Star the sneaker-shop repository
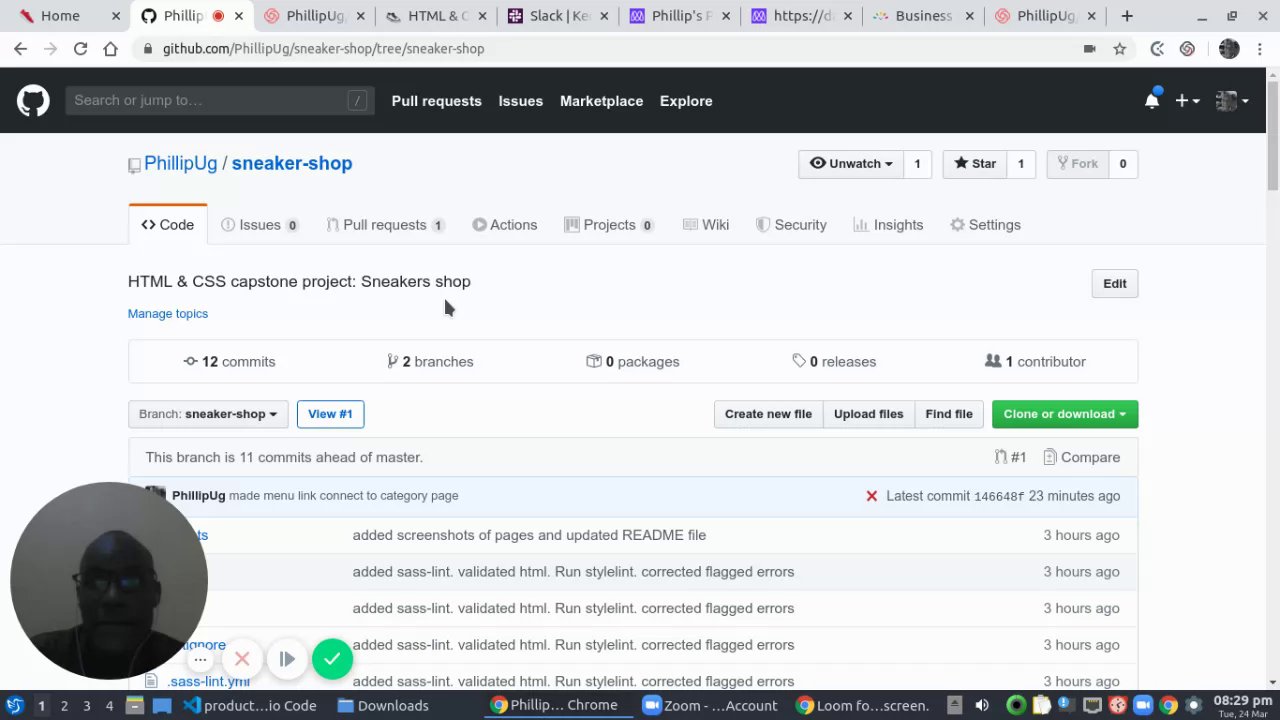This screenshot has height=720, width=1280. pos(974,164)
